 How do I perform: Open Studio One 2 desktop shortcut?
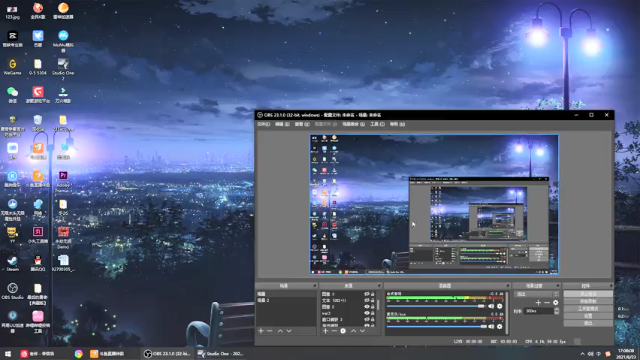[x=63, y=69]
